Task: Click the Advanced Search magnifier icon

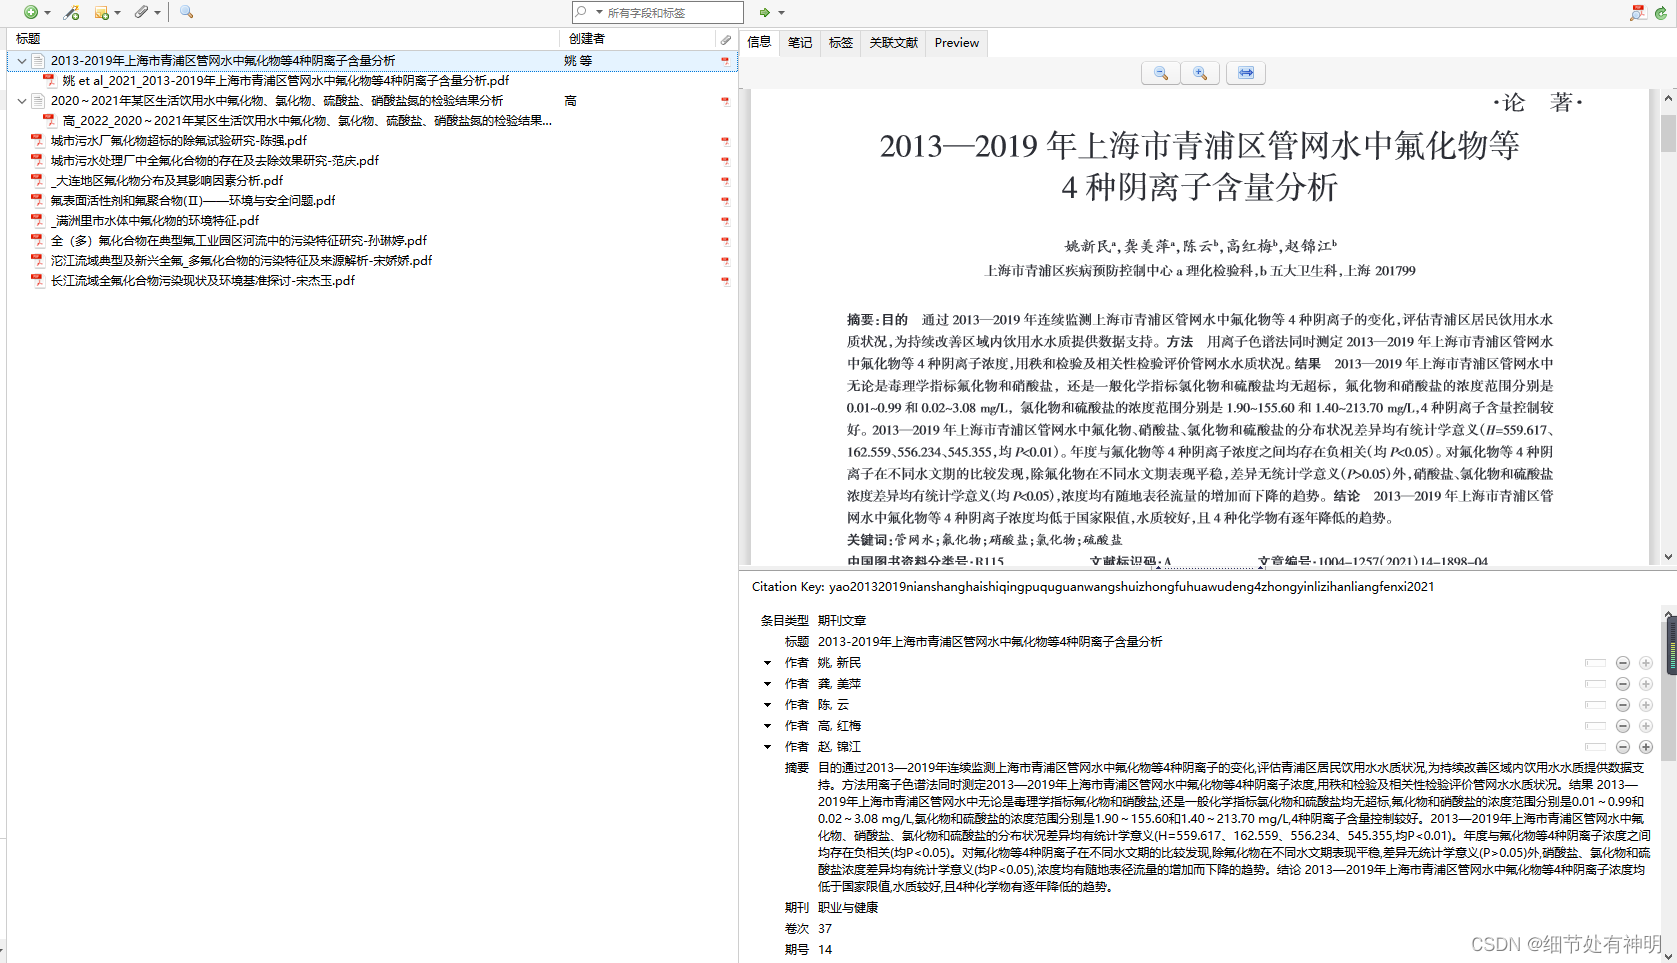Action: tap(186, 13)
